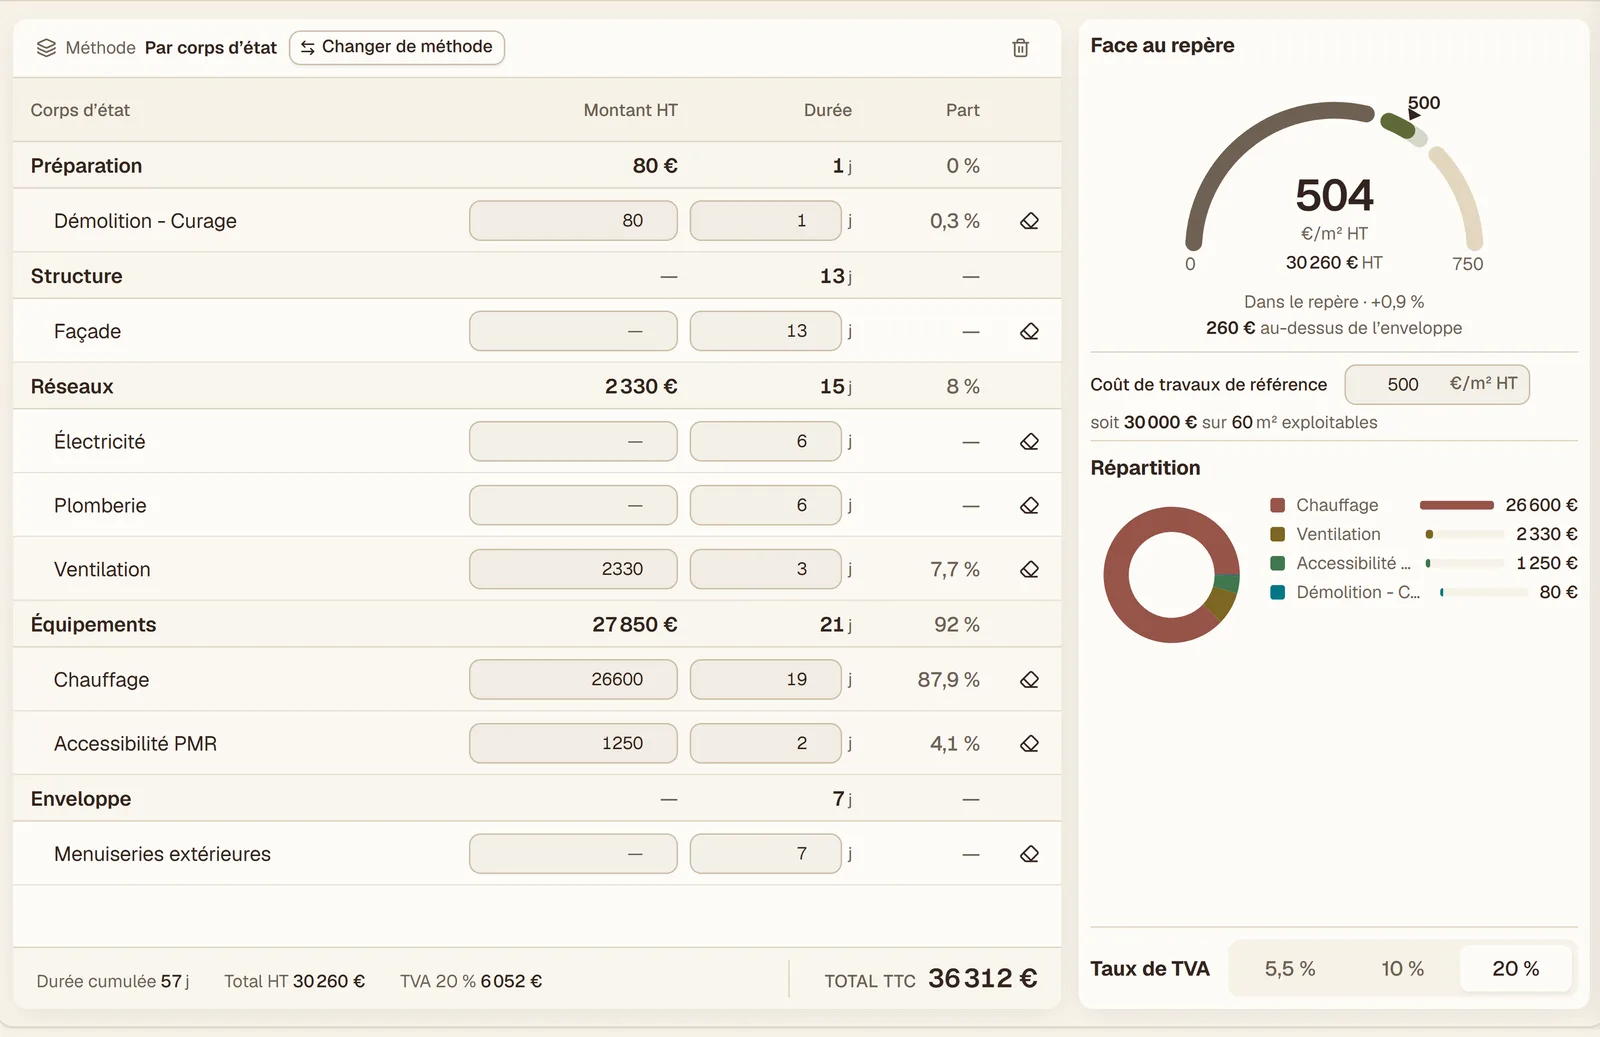Click the trash delete icon
The width and height of the screenshot is (1600, 1037).
click(x=1020, y=48)
